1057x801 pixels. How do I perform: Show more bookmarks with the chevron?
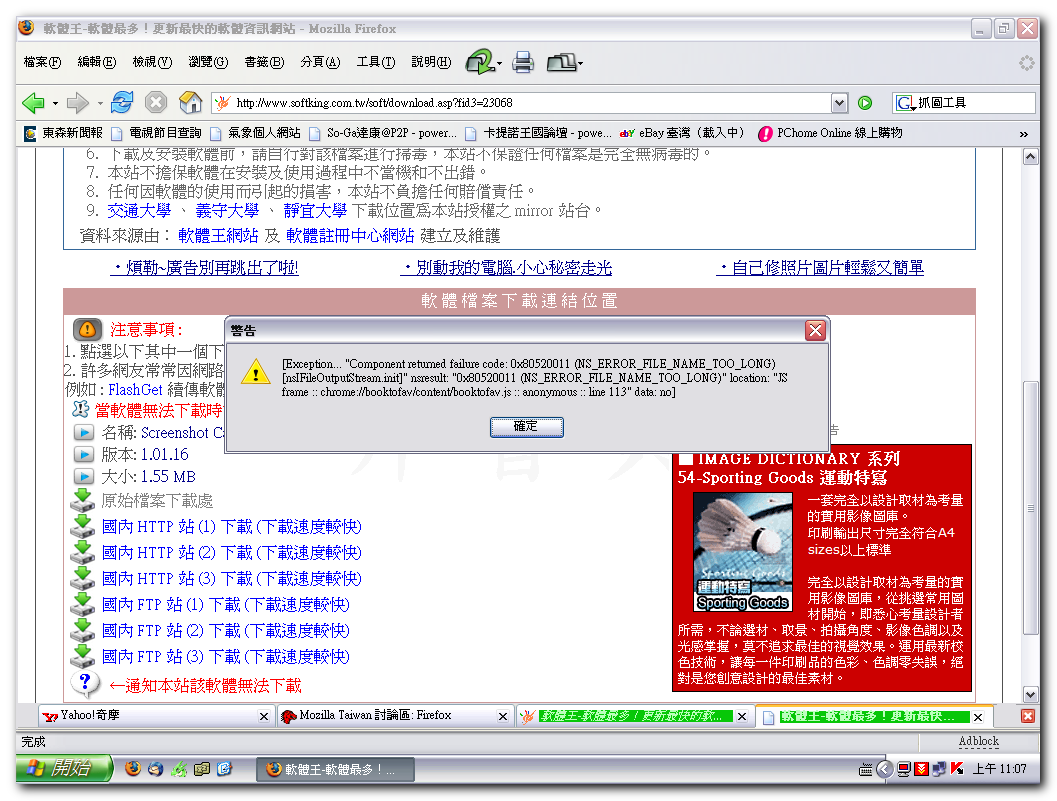1023,133
